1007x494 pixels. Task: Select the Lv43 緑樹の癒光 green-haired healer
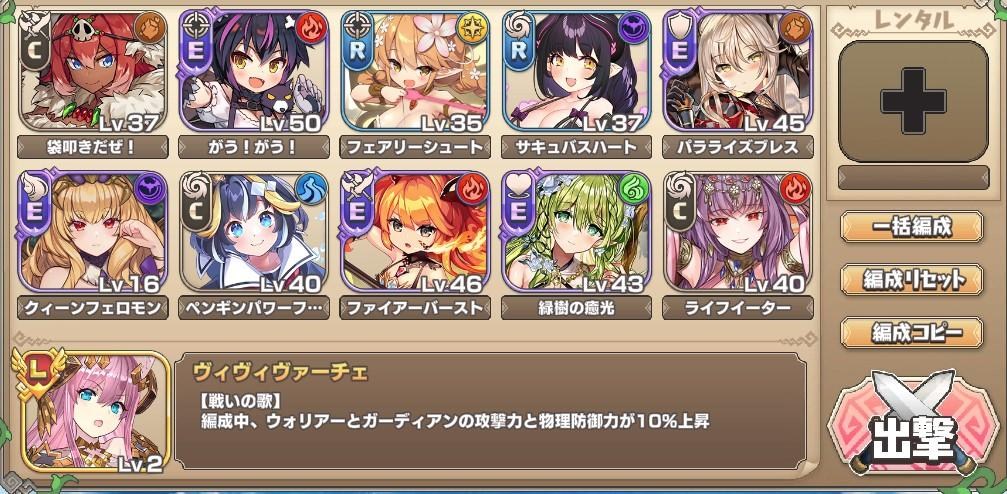point(576,231)
